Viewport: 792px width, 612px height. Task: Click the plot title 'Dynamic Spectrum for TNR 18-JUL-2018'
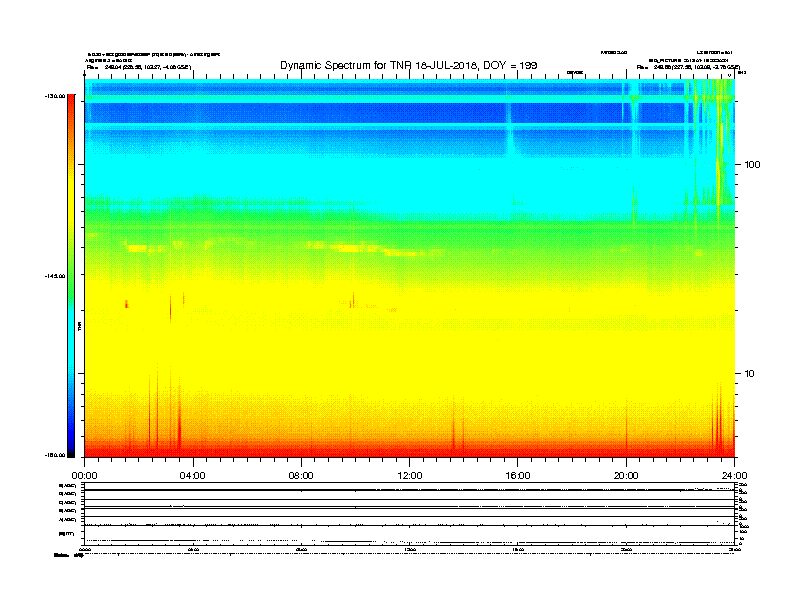click(x=409, y=65)
